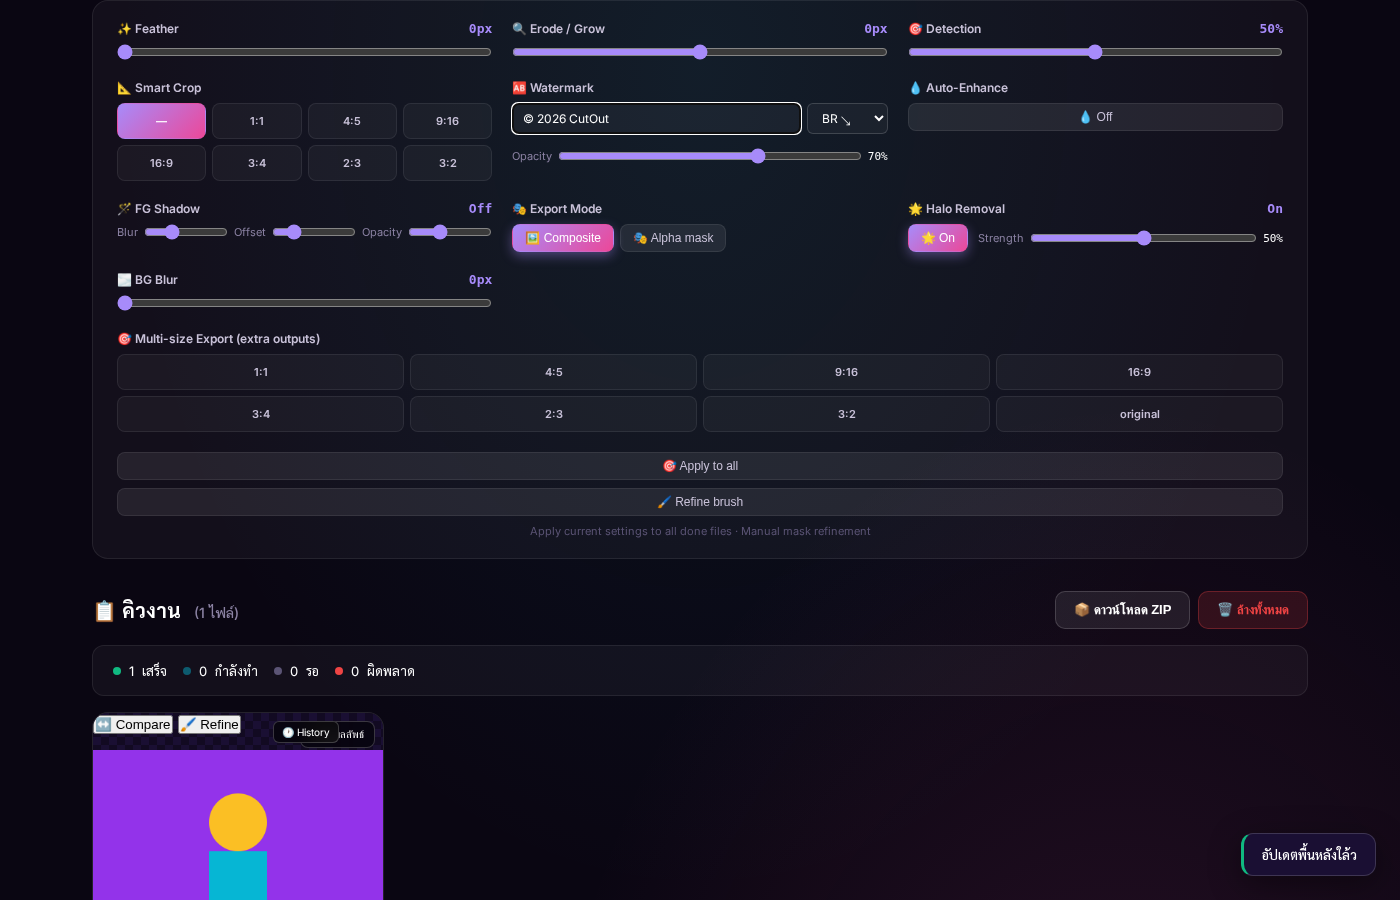This screenshot has width=1400, height=900.
Task: Click Apply to all button
Action: [700, 466]
